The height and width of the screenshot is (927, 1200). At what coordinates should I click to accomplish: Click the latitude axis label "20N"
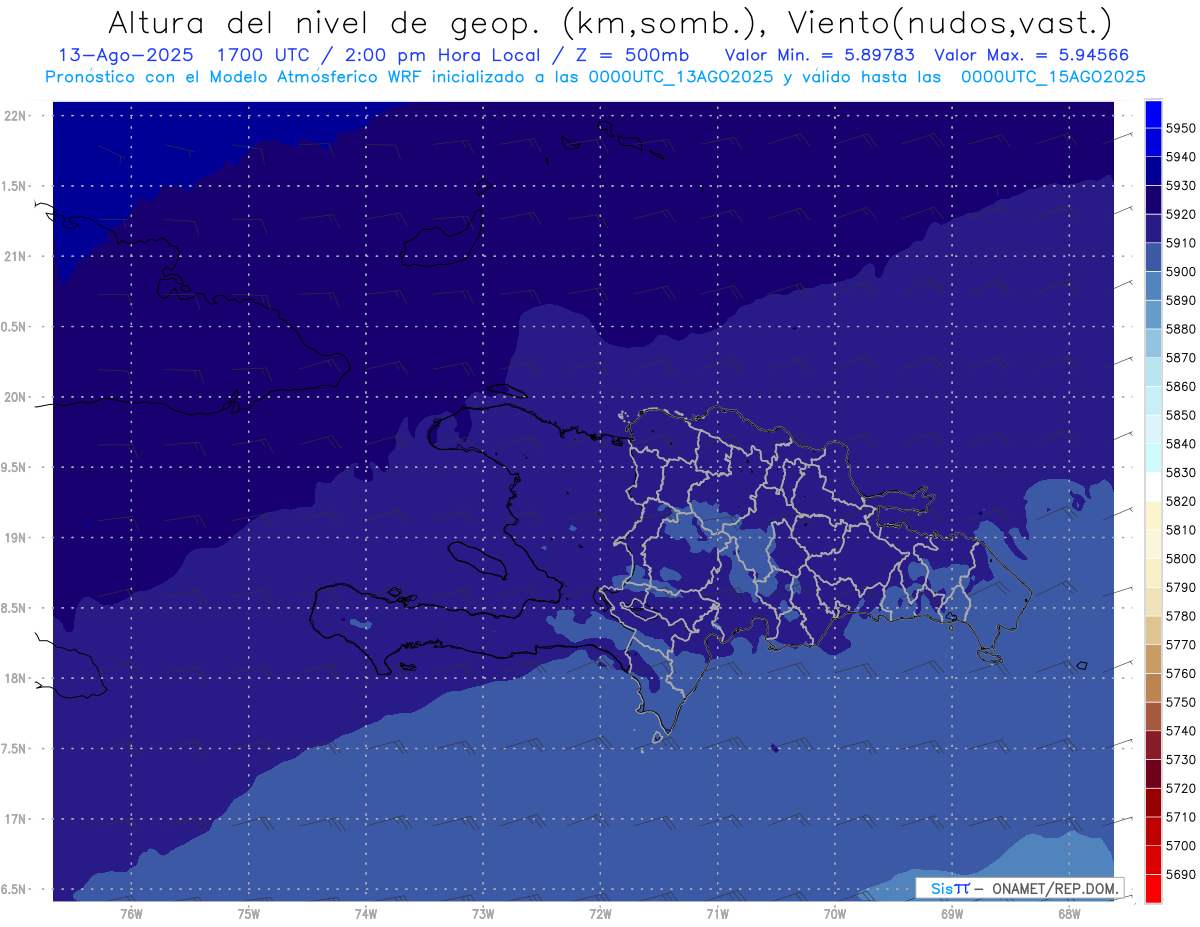pyautogui.click(x=15, y=397)
